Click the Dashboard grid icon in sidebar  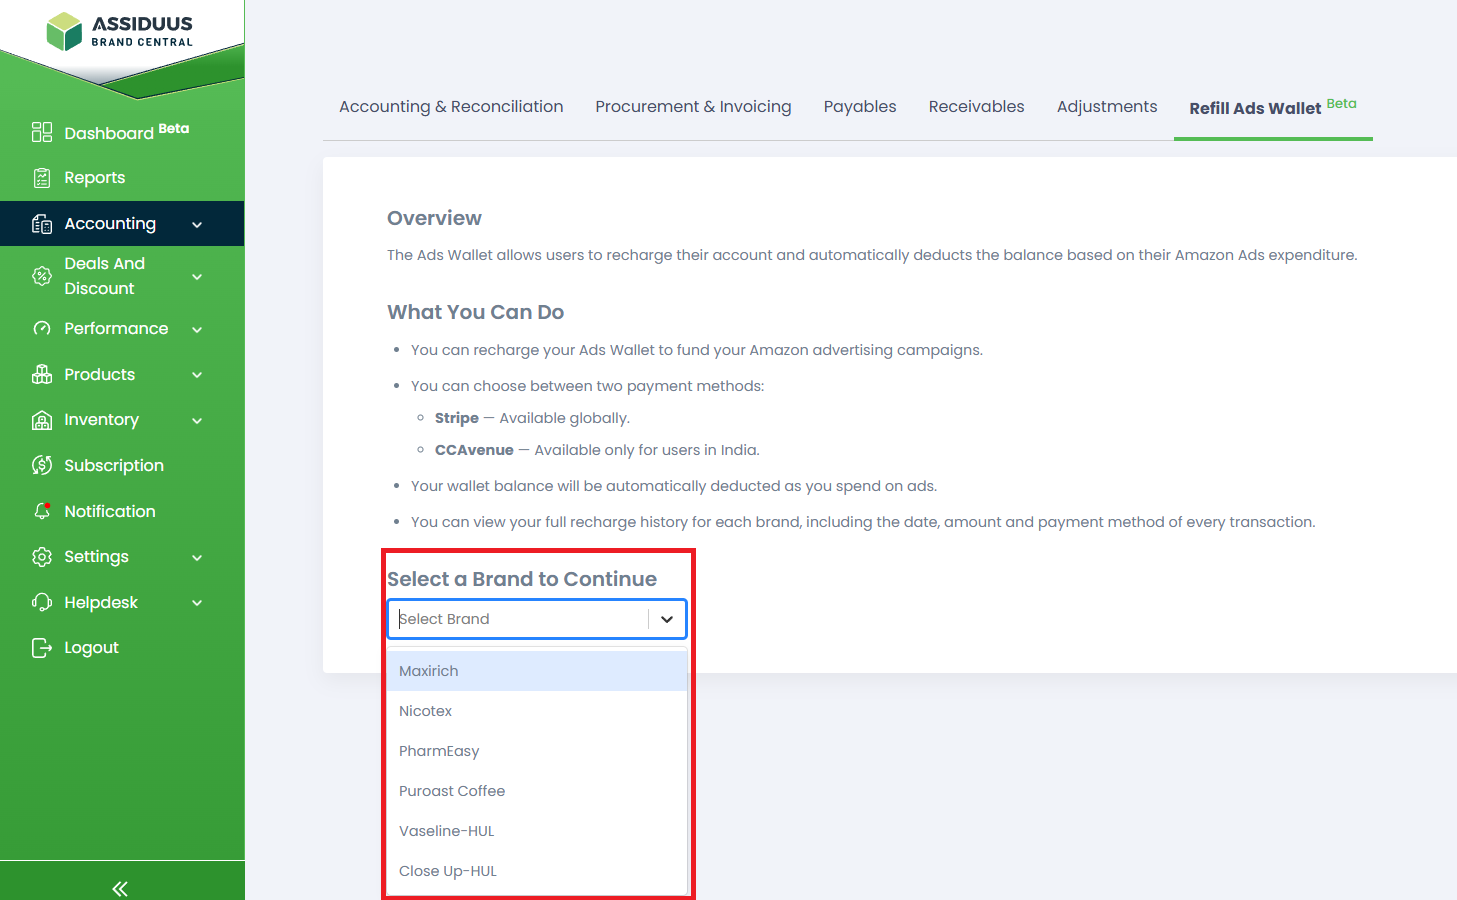pyautogui.click(x=42, y=132)
